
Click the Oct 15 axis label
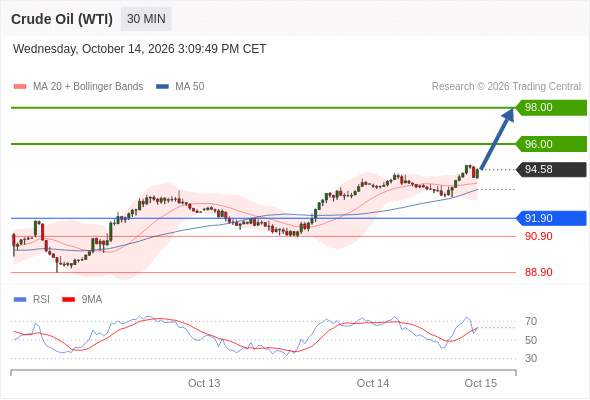coord(481,383)
